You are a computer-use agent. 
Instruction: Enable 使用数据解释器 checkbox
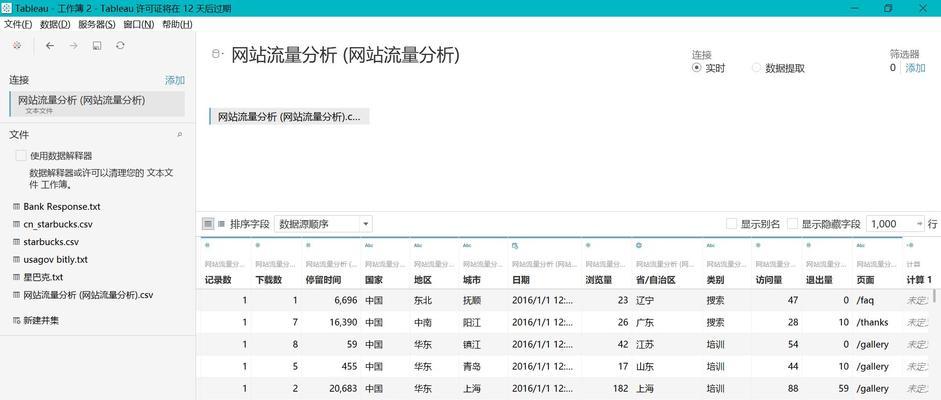click(x=21, y=156)
